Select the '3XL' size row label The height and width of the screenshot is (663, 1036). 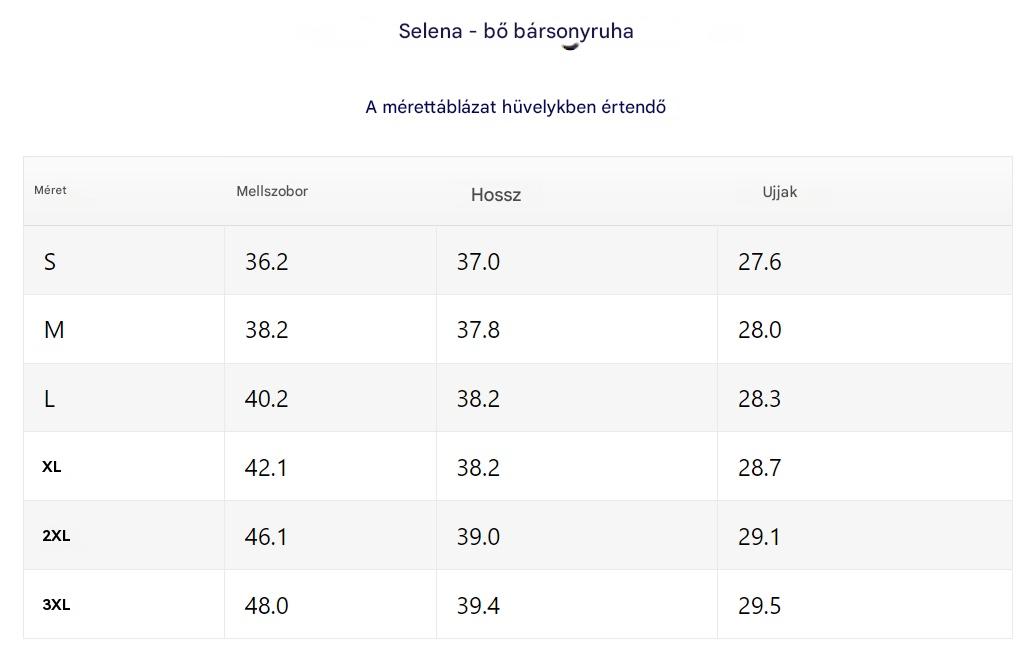coord(56,605)
